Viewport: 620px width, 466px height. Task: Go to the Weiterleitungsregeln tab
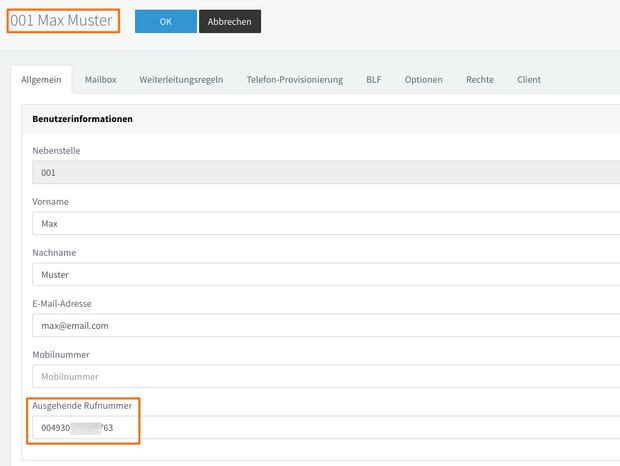point(181,79)
